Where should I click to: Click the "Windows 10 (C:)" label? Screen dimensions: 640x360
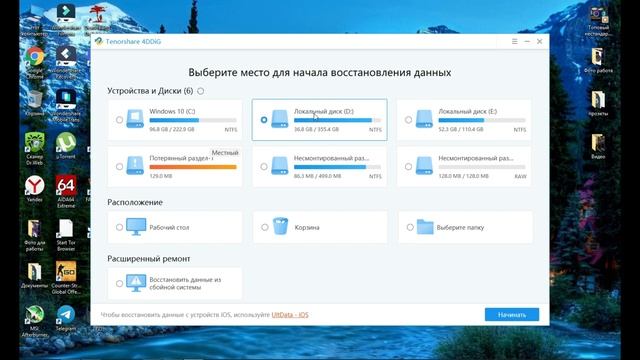tap(172, 111)
